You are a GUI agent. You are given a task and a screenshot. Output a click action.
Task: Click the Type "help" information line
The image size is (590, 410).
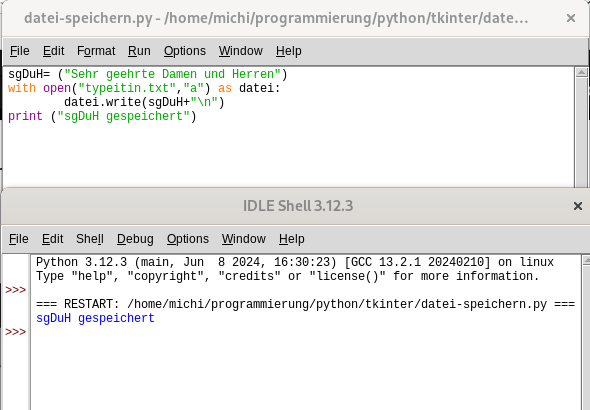287,276
